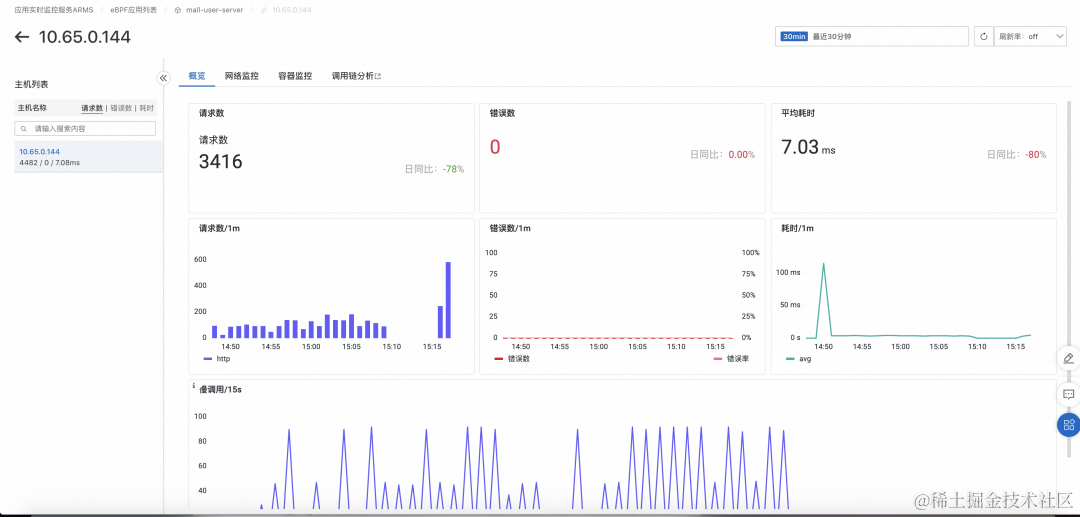Click the red 0 error count value
This screenshot has height=517, width=1080.
tap(495, 147)
